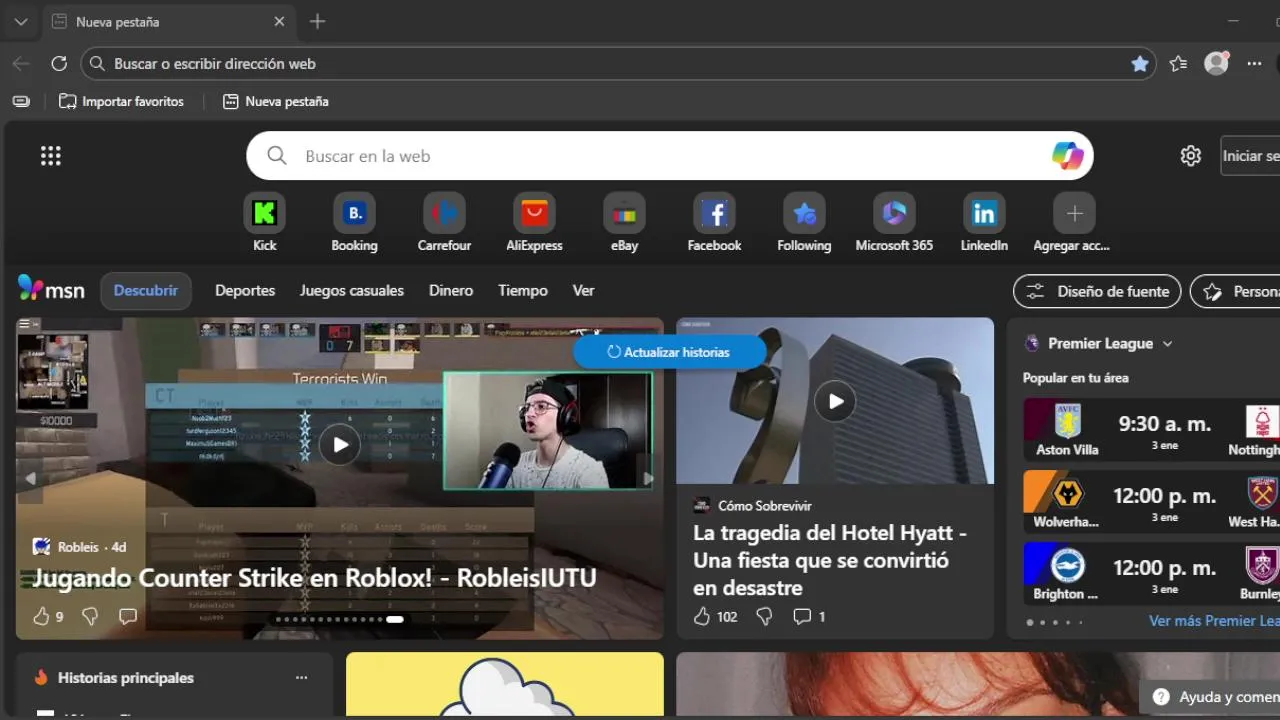
Task: Open the apps grid launcher icon
Action: coord(51,156)
